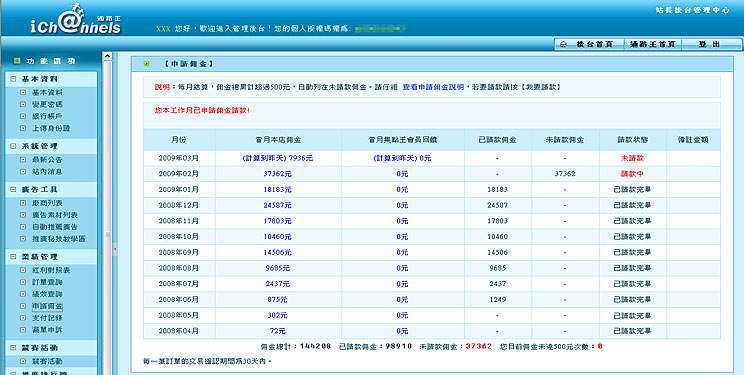
Task: Click the sidebar scrollbar up arrow
Action: 107,56
